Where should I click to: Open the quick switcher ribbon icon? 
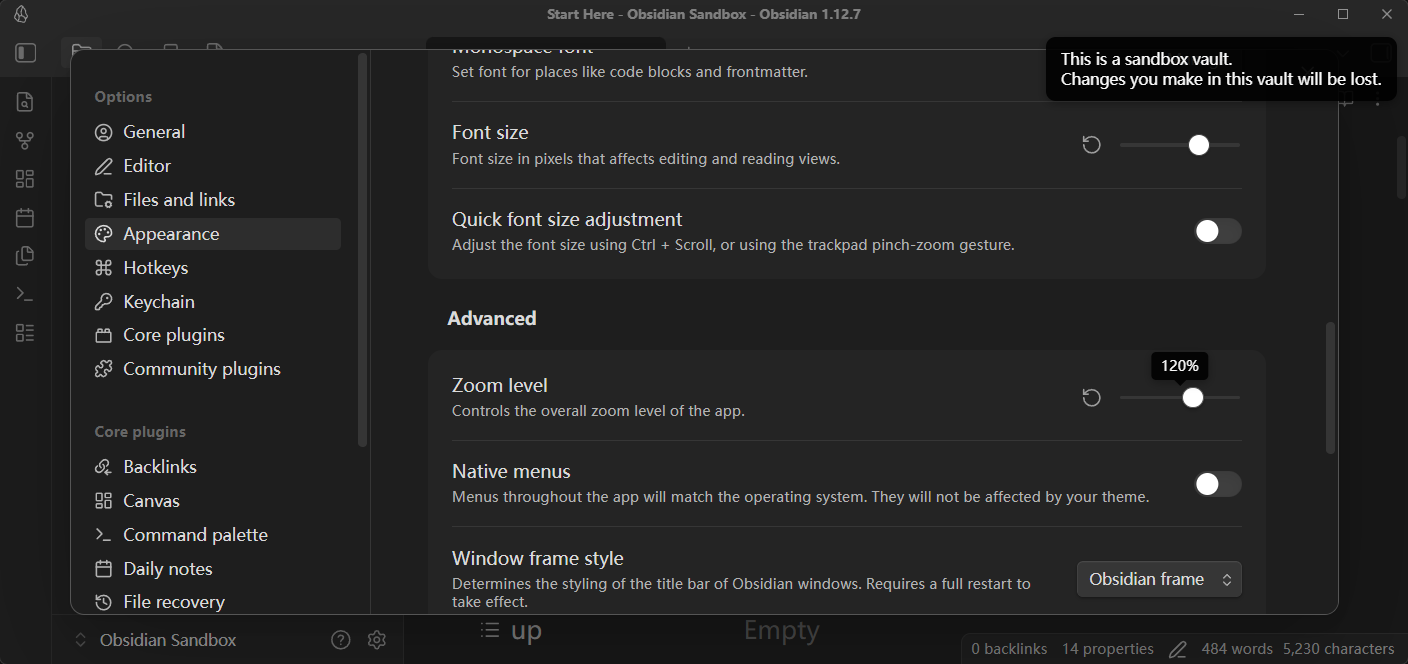point(25,102)
